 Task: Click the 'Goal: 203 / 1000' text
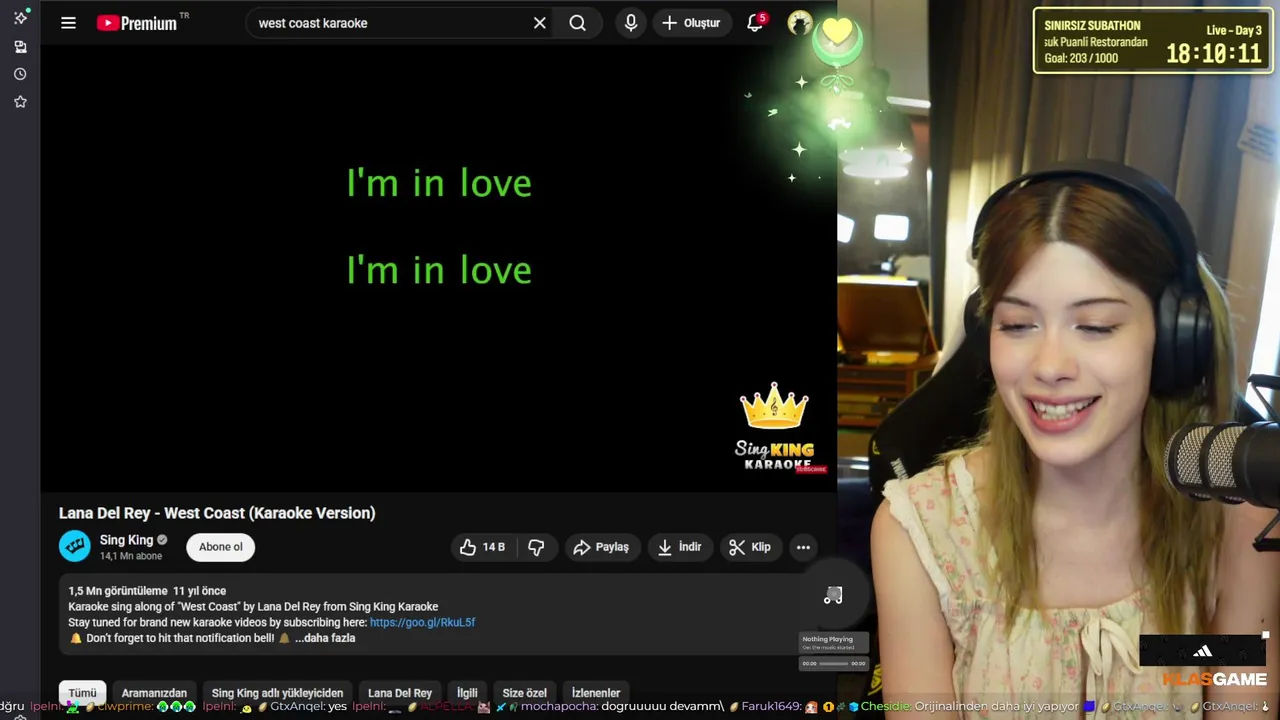pos(1082,58)
